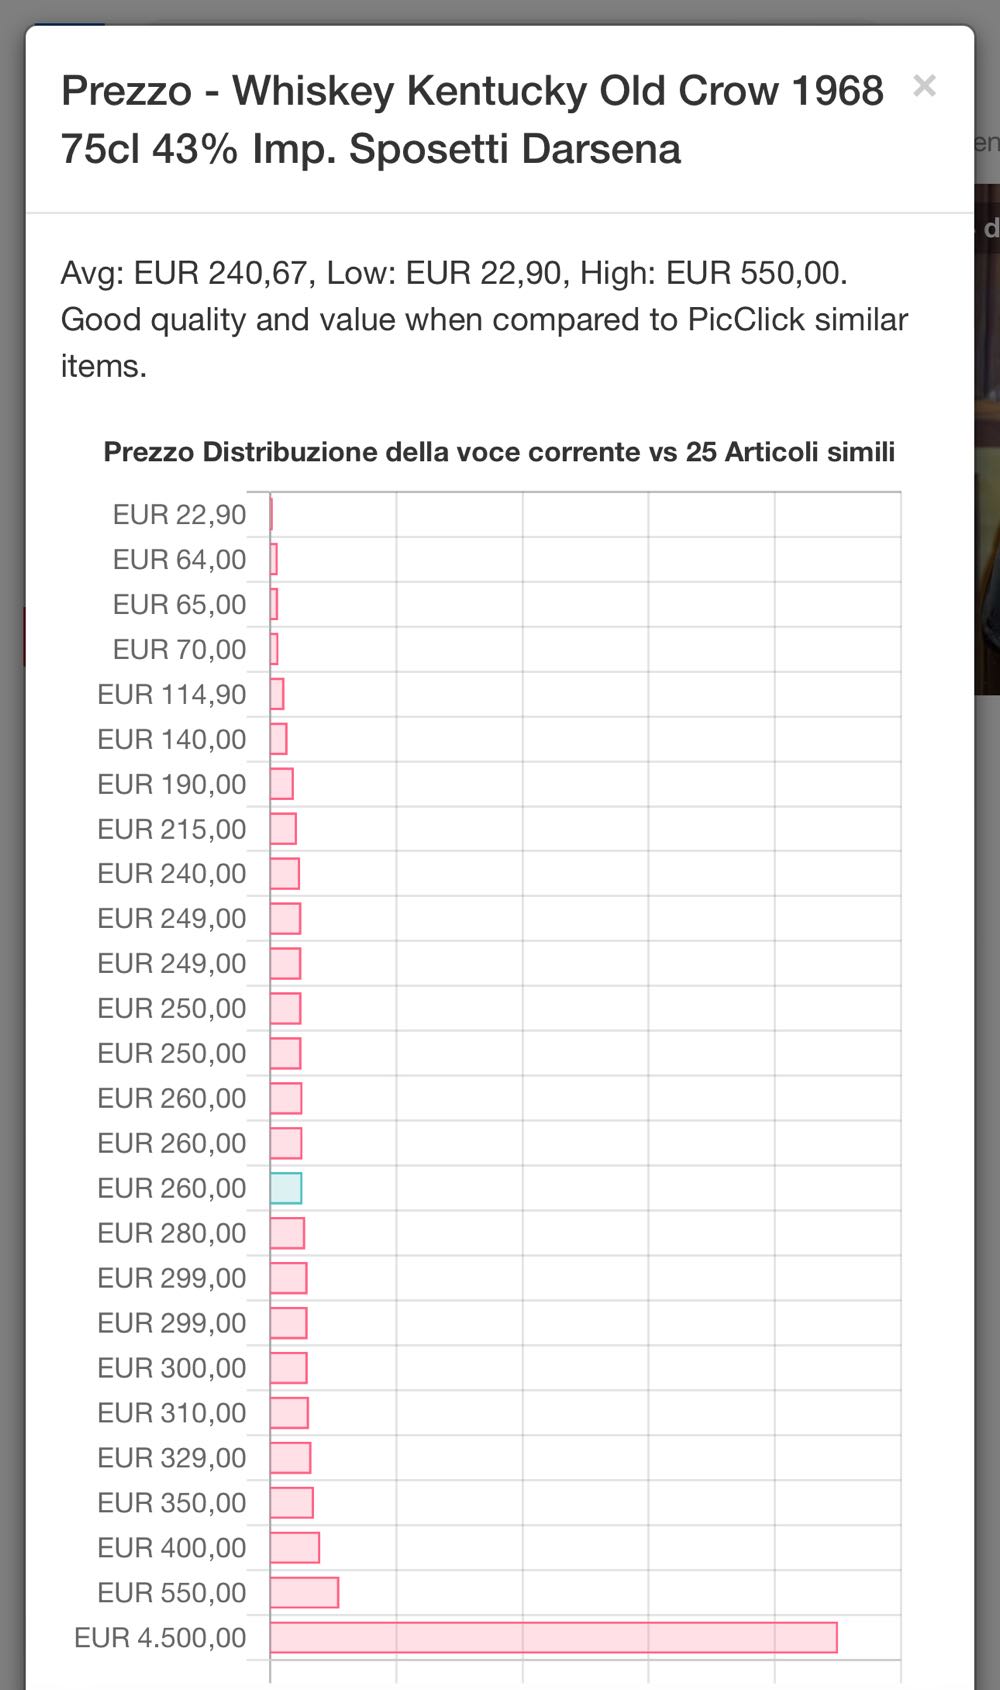The image size is (1000, 1690).
Task: Select the EUR 114,90 bar
Action: pos(277,694)
